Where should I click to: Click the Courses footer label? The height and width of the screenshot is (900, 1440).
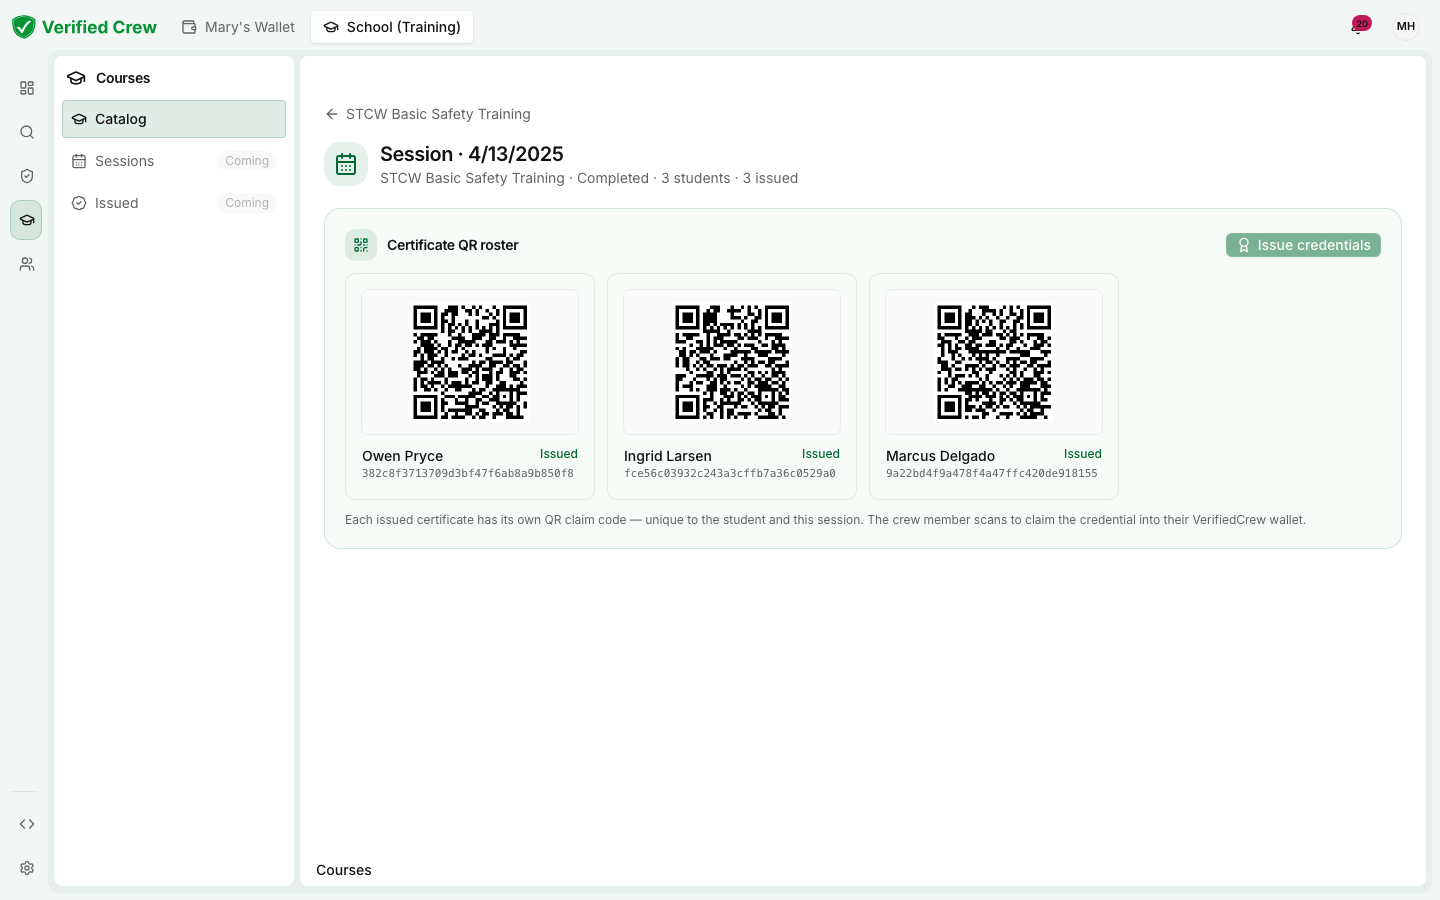coord(344,870)
